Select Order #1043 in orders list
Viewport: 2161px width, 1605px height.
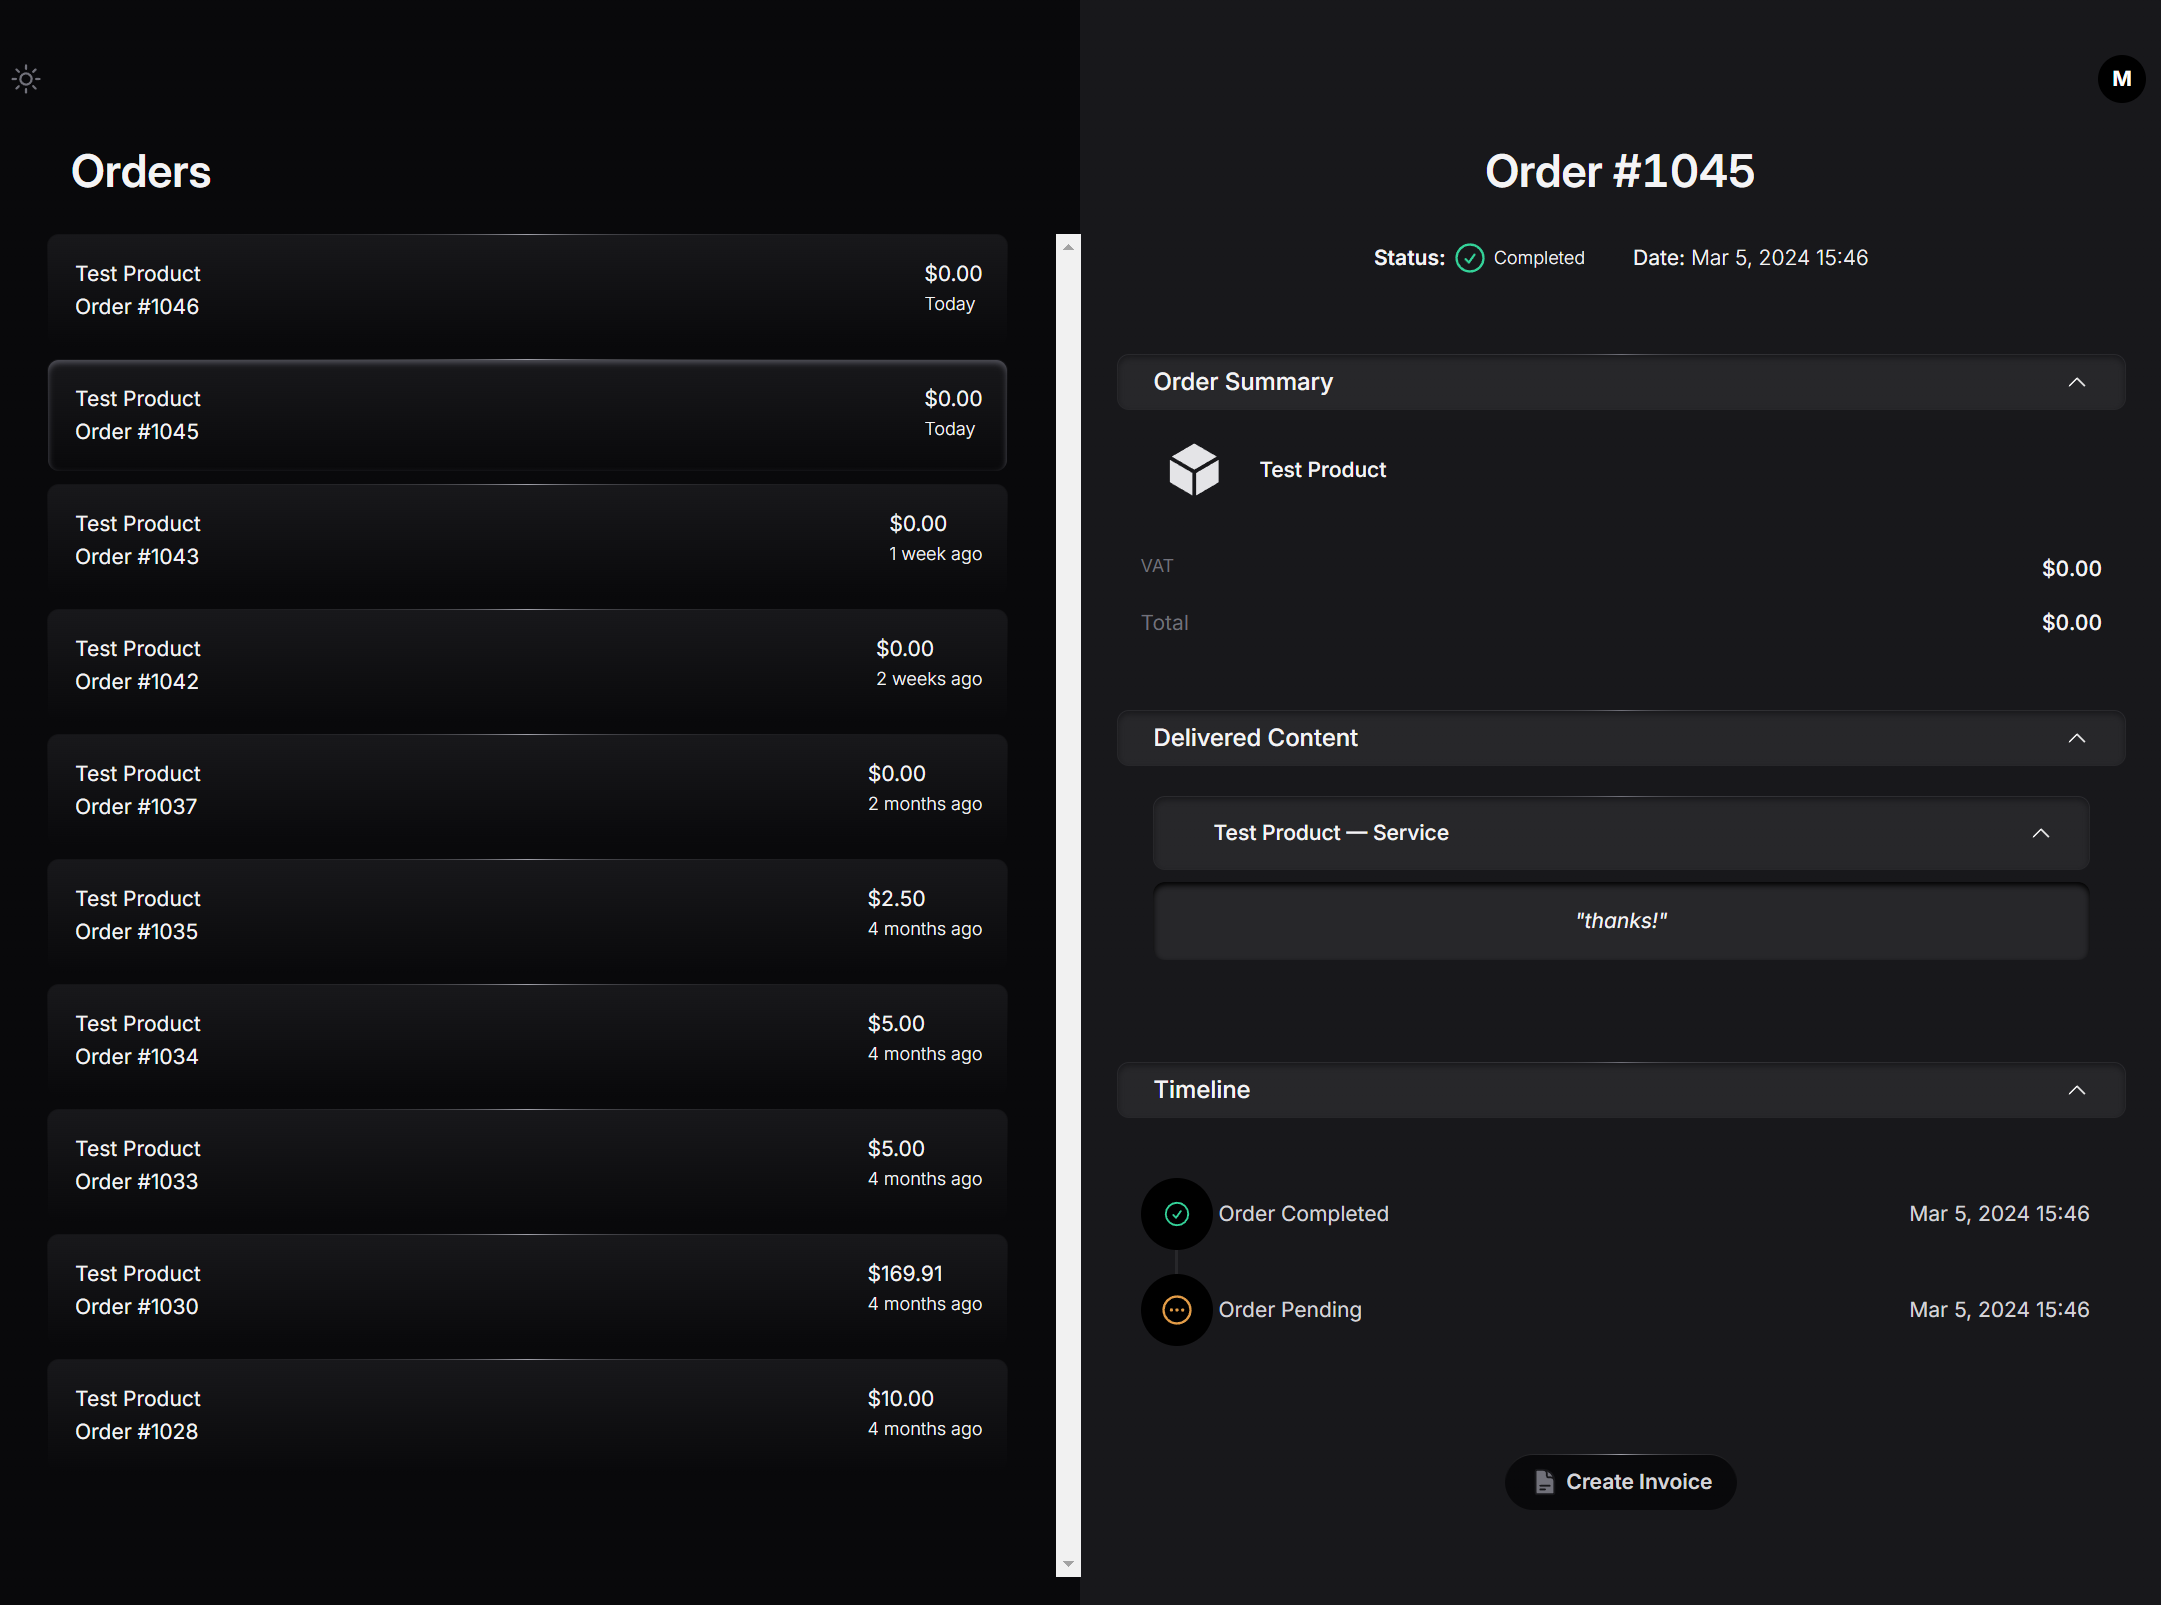(527, 540)
